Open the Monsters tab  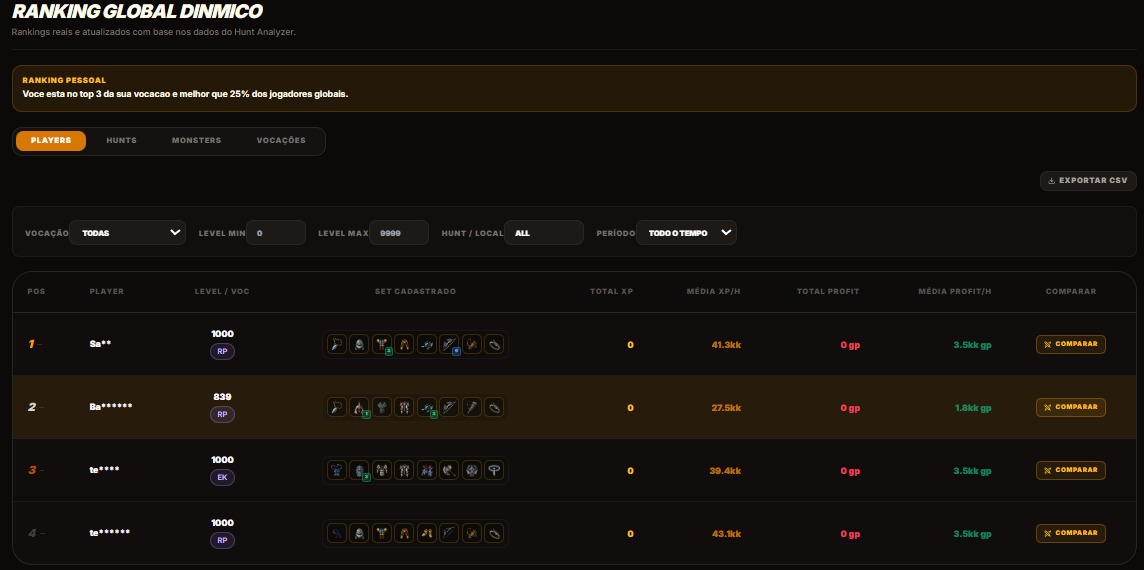click(x=196, y=141)
